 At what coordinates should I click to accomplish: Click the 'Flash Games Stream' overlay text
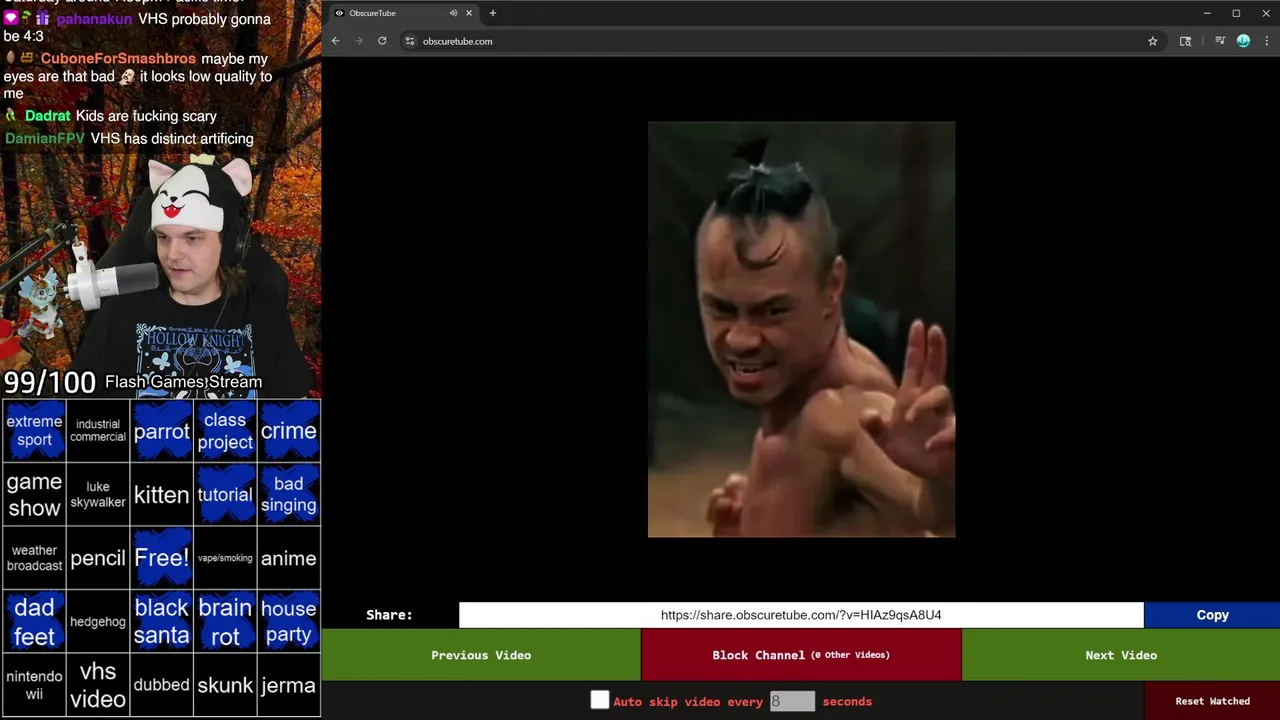(183, 382)
